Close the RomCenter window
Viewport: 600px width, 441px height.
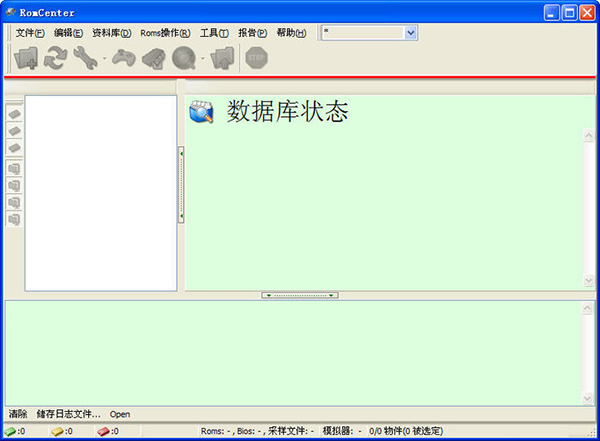(x=587, y=13)
